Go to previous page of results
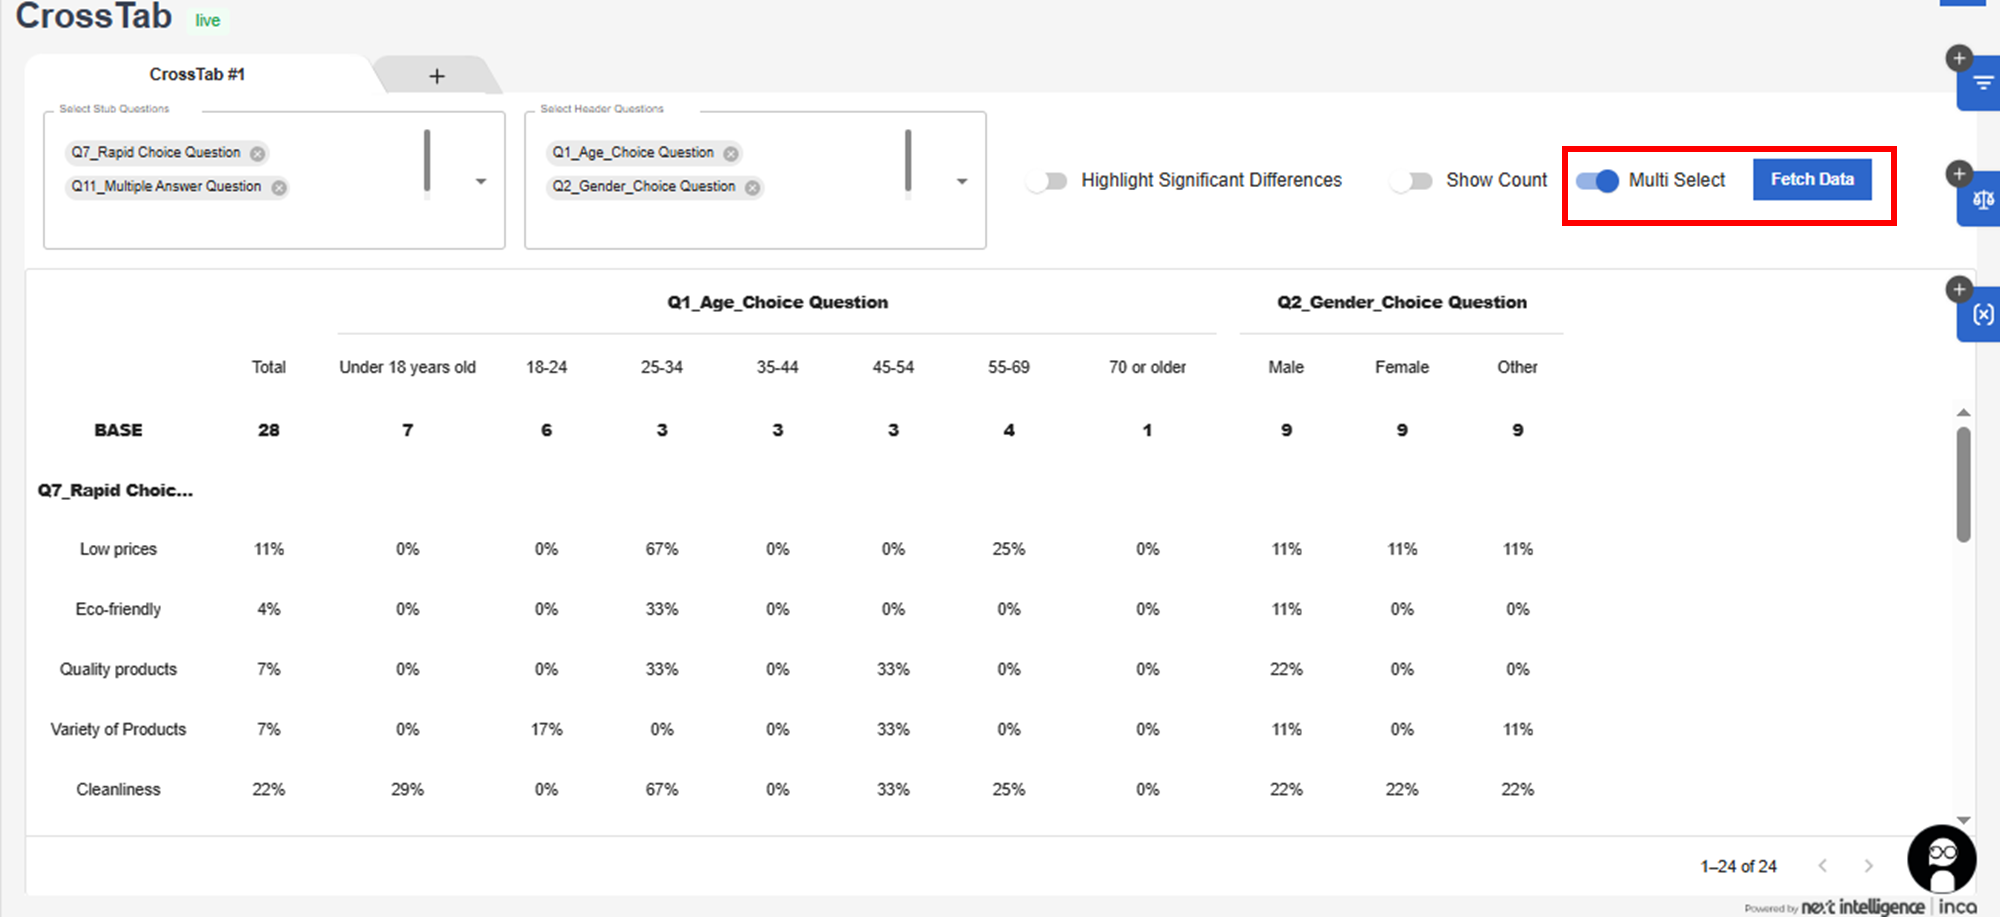The height and width of the screenshot is (917, 2000). tap(1823, 866)
